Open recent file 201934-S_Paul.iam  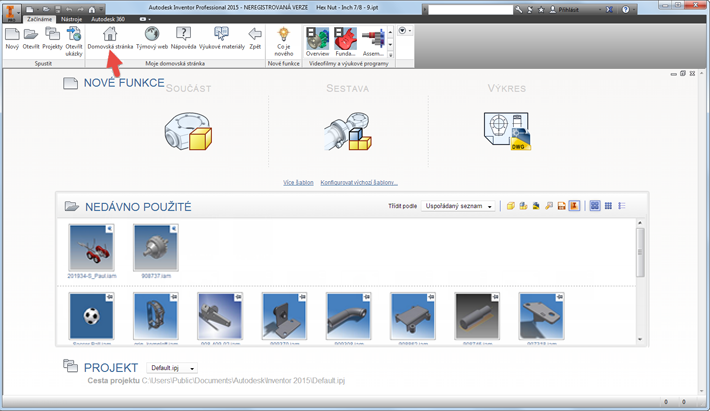[91, 251]
